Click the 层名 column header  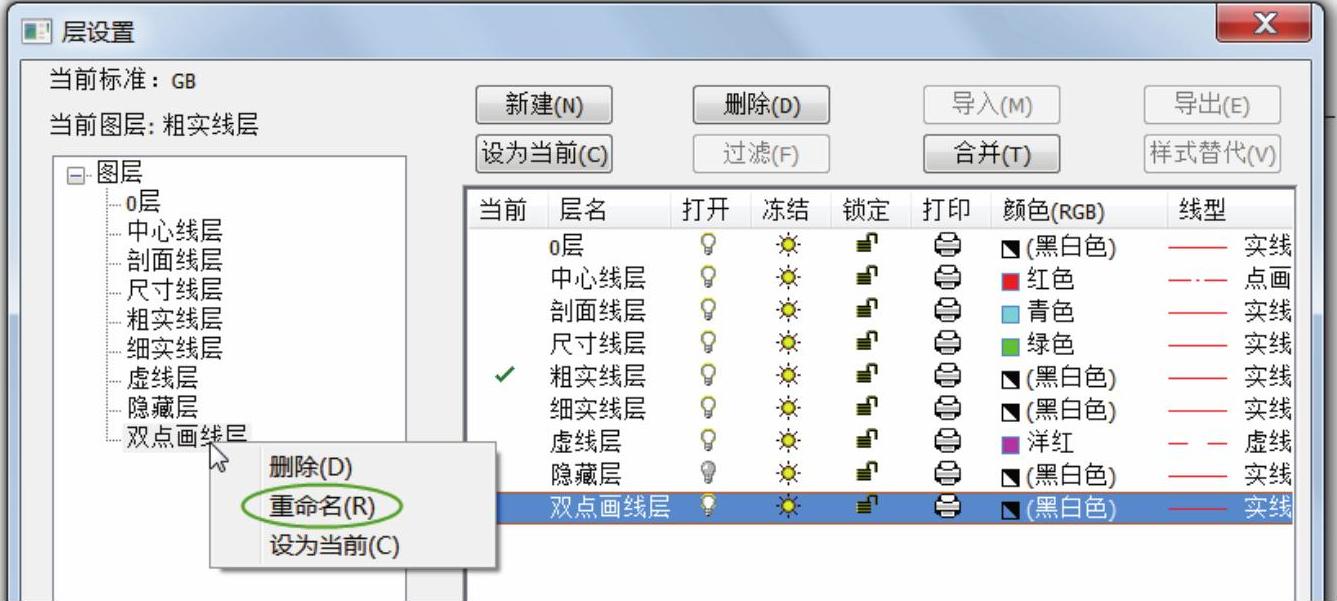609,211
